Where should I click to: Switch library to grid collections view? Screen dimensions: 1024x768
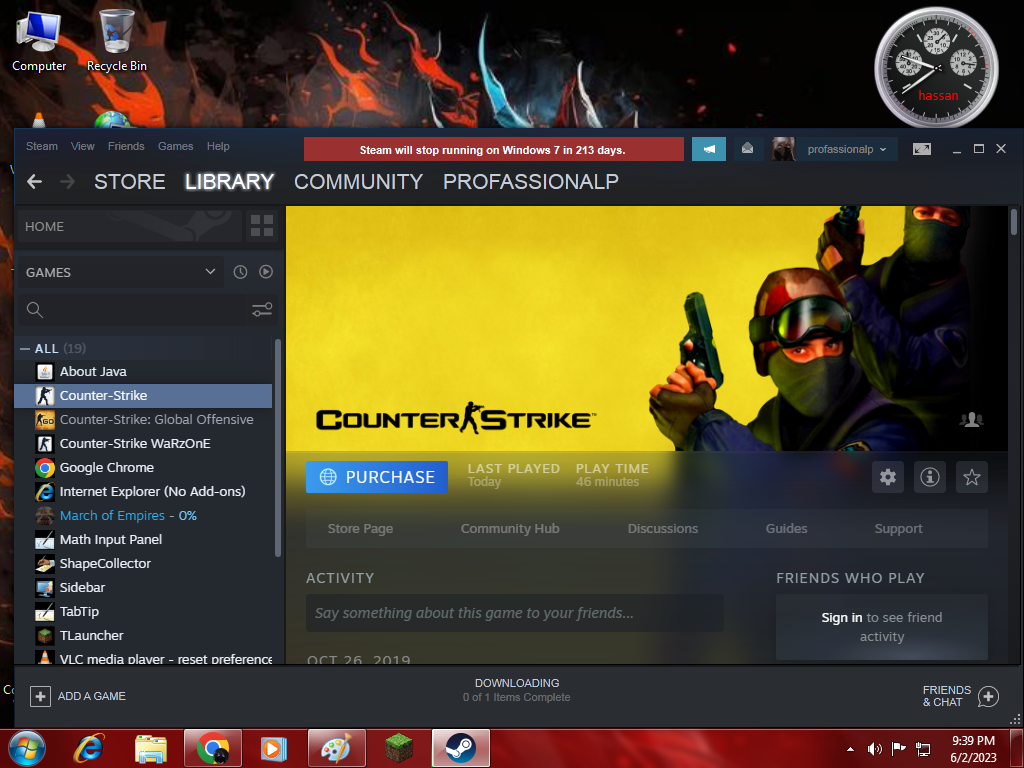tap(261, 226)
